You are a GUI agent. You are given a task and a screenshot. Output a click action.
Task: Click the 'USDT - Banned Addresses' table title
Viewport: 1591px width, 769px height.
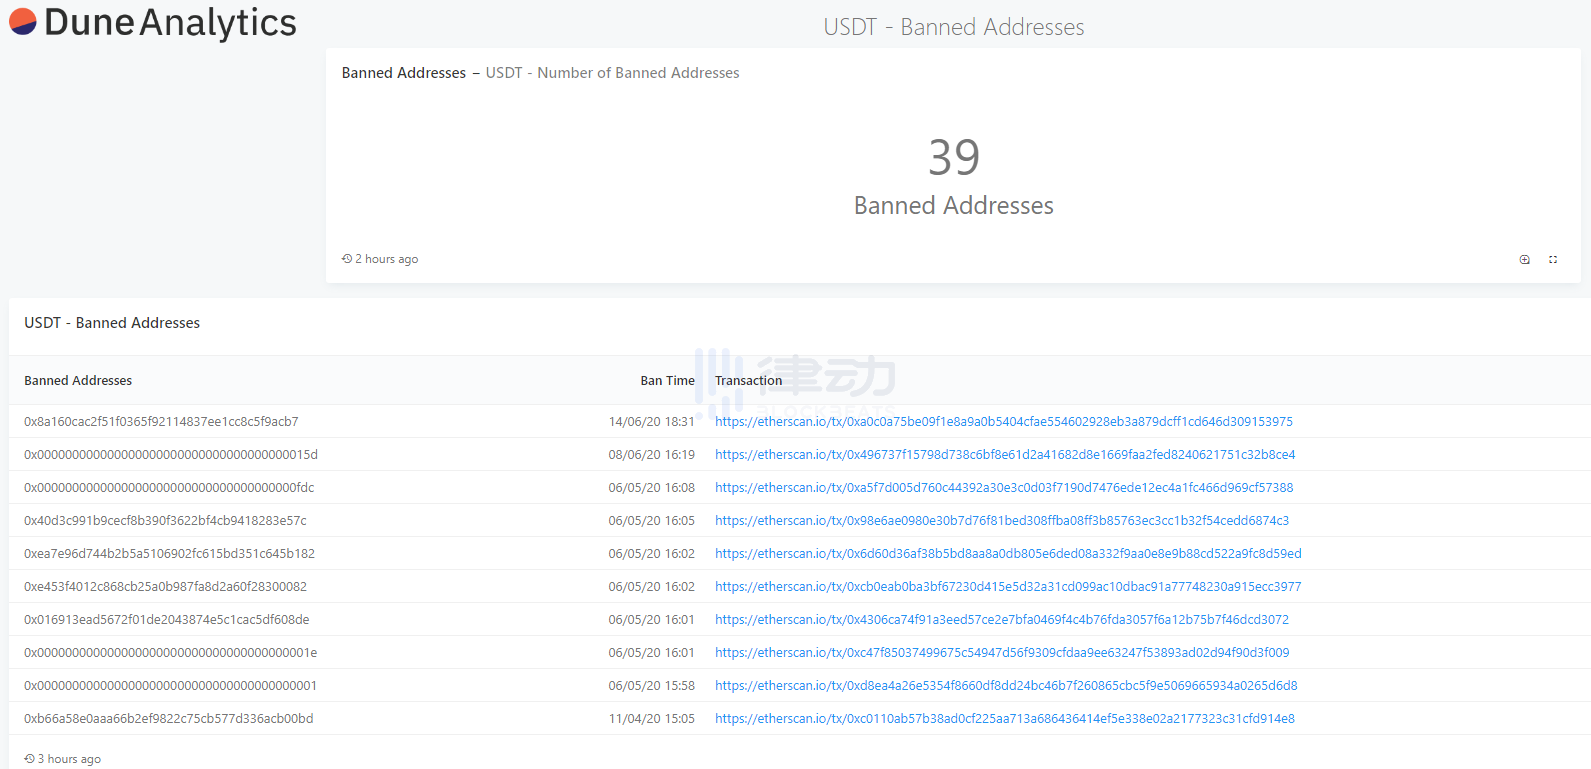tap(112, 323)
